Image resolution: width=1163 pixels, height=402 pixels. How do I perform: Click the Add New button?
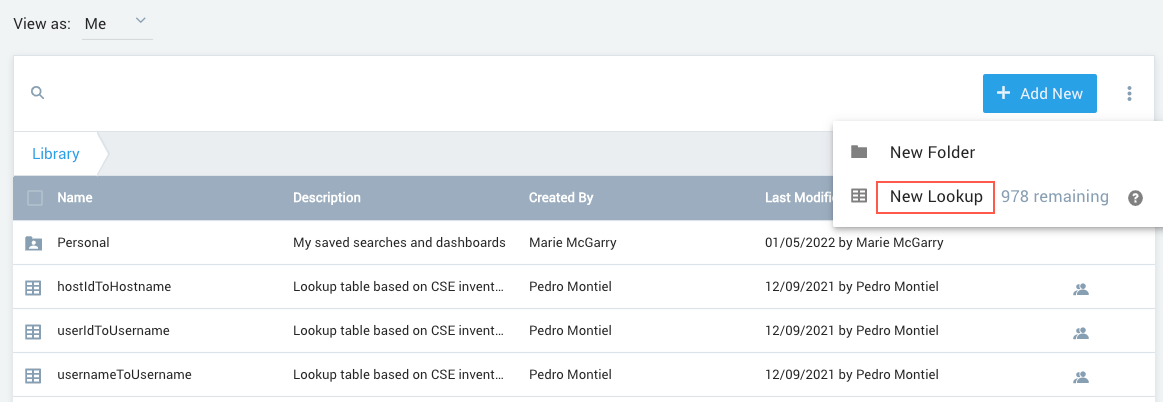pos(1039,94)
